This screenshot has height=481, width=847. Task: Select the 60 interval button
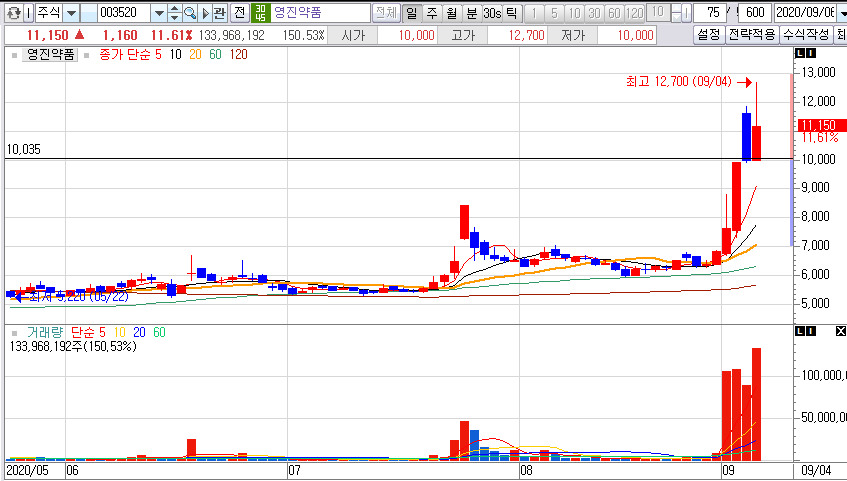(x=614, y=13)
